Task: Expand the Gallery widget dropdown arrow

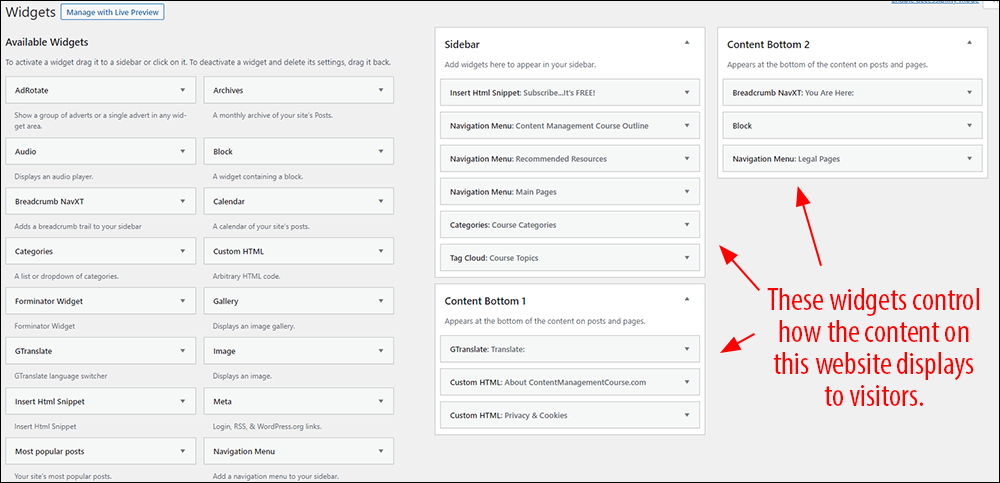Action: pos(381,301)
